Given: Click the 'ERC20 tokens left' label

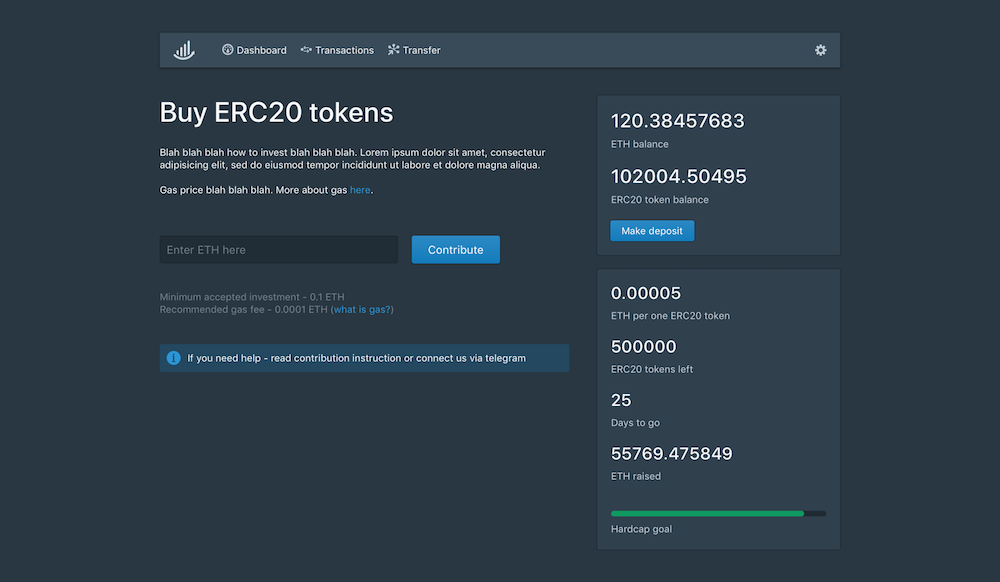Looking at the screenshot, I should click(x=652, y=369).
